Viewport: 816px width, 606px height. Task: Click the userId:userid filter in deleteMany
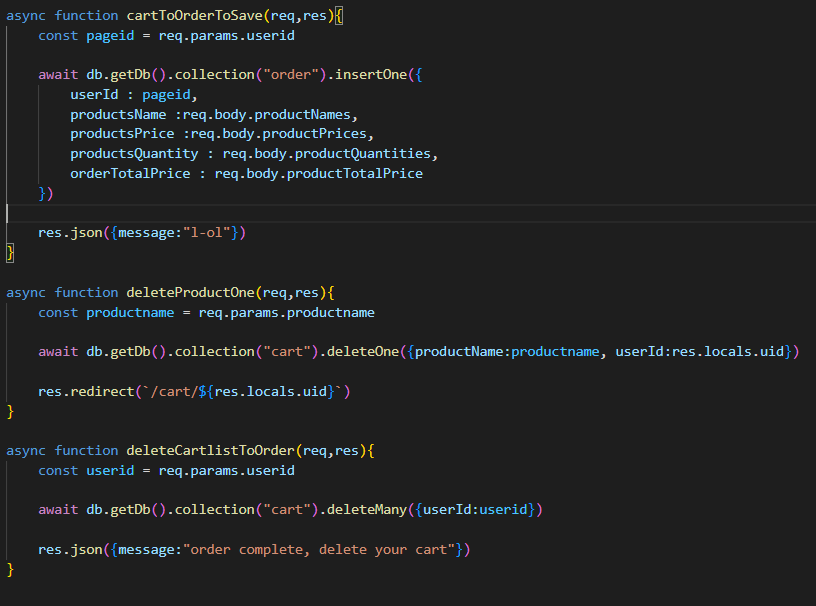[x=475, y=510]
